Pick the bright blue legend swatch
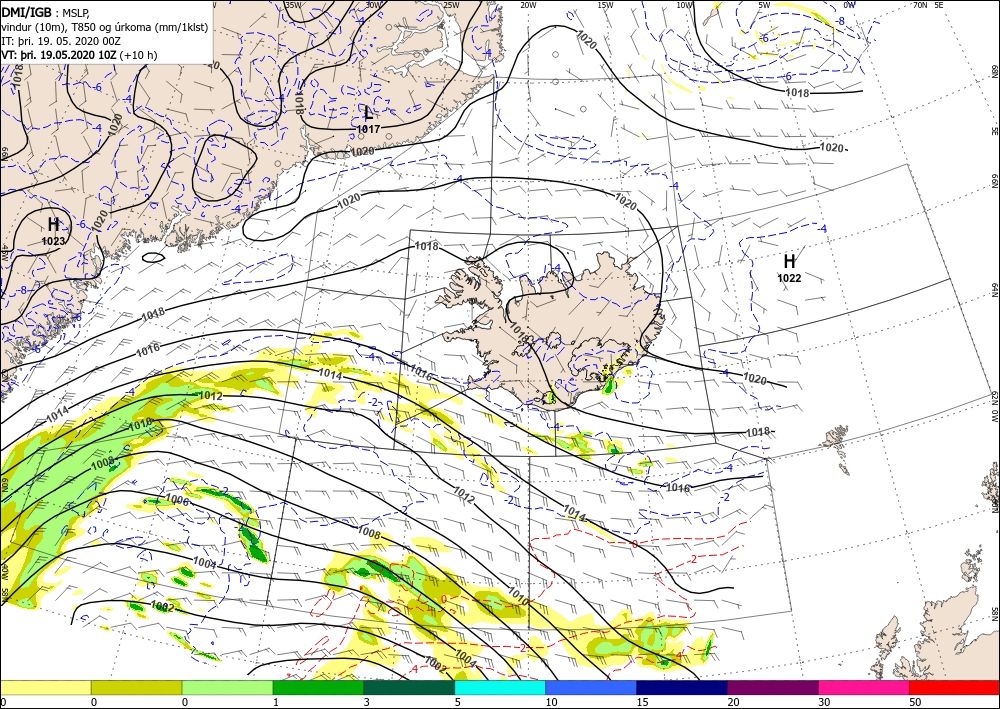 coord(591,687)
